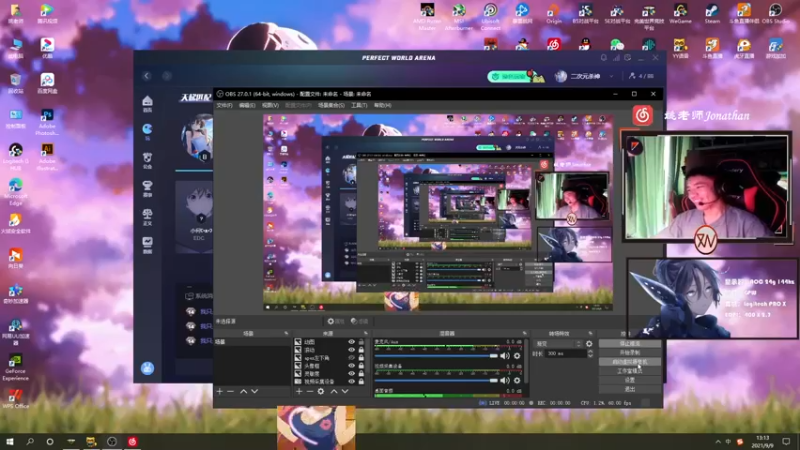Click 开始录制 start recording button
This screenshot has height=450, width=800.
coord(630,353)
